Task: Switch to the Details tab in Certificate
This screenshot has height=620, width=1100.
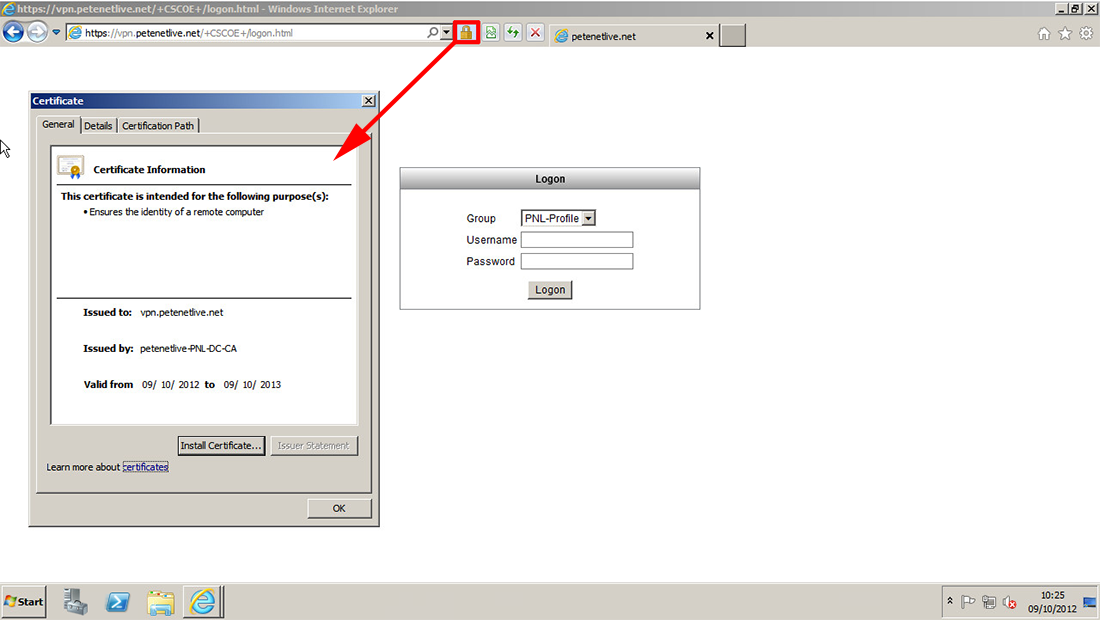Action: click(98, 126)
